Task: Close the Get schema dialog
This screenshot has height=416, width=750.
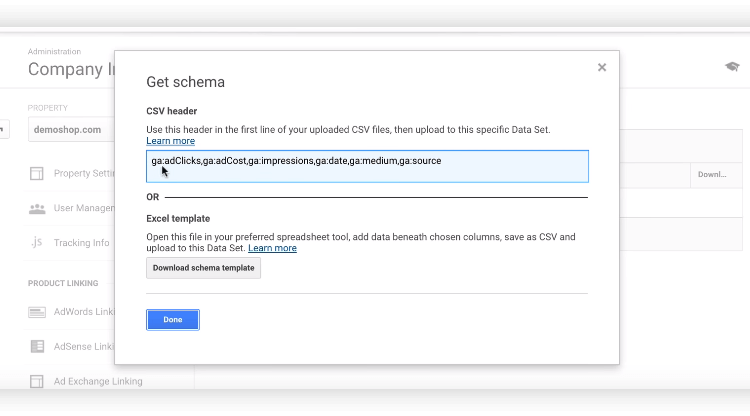Action: (x=602, y=67)
